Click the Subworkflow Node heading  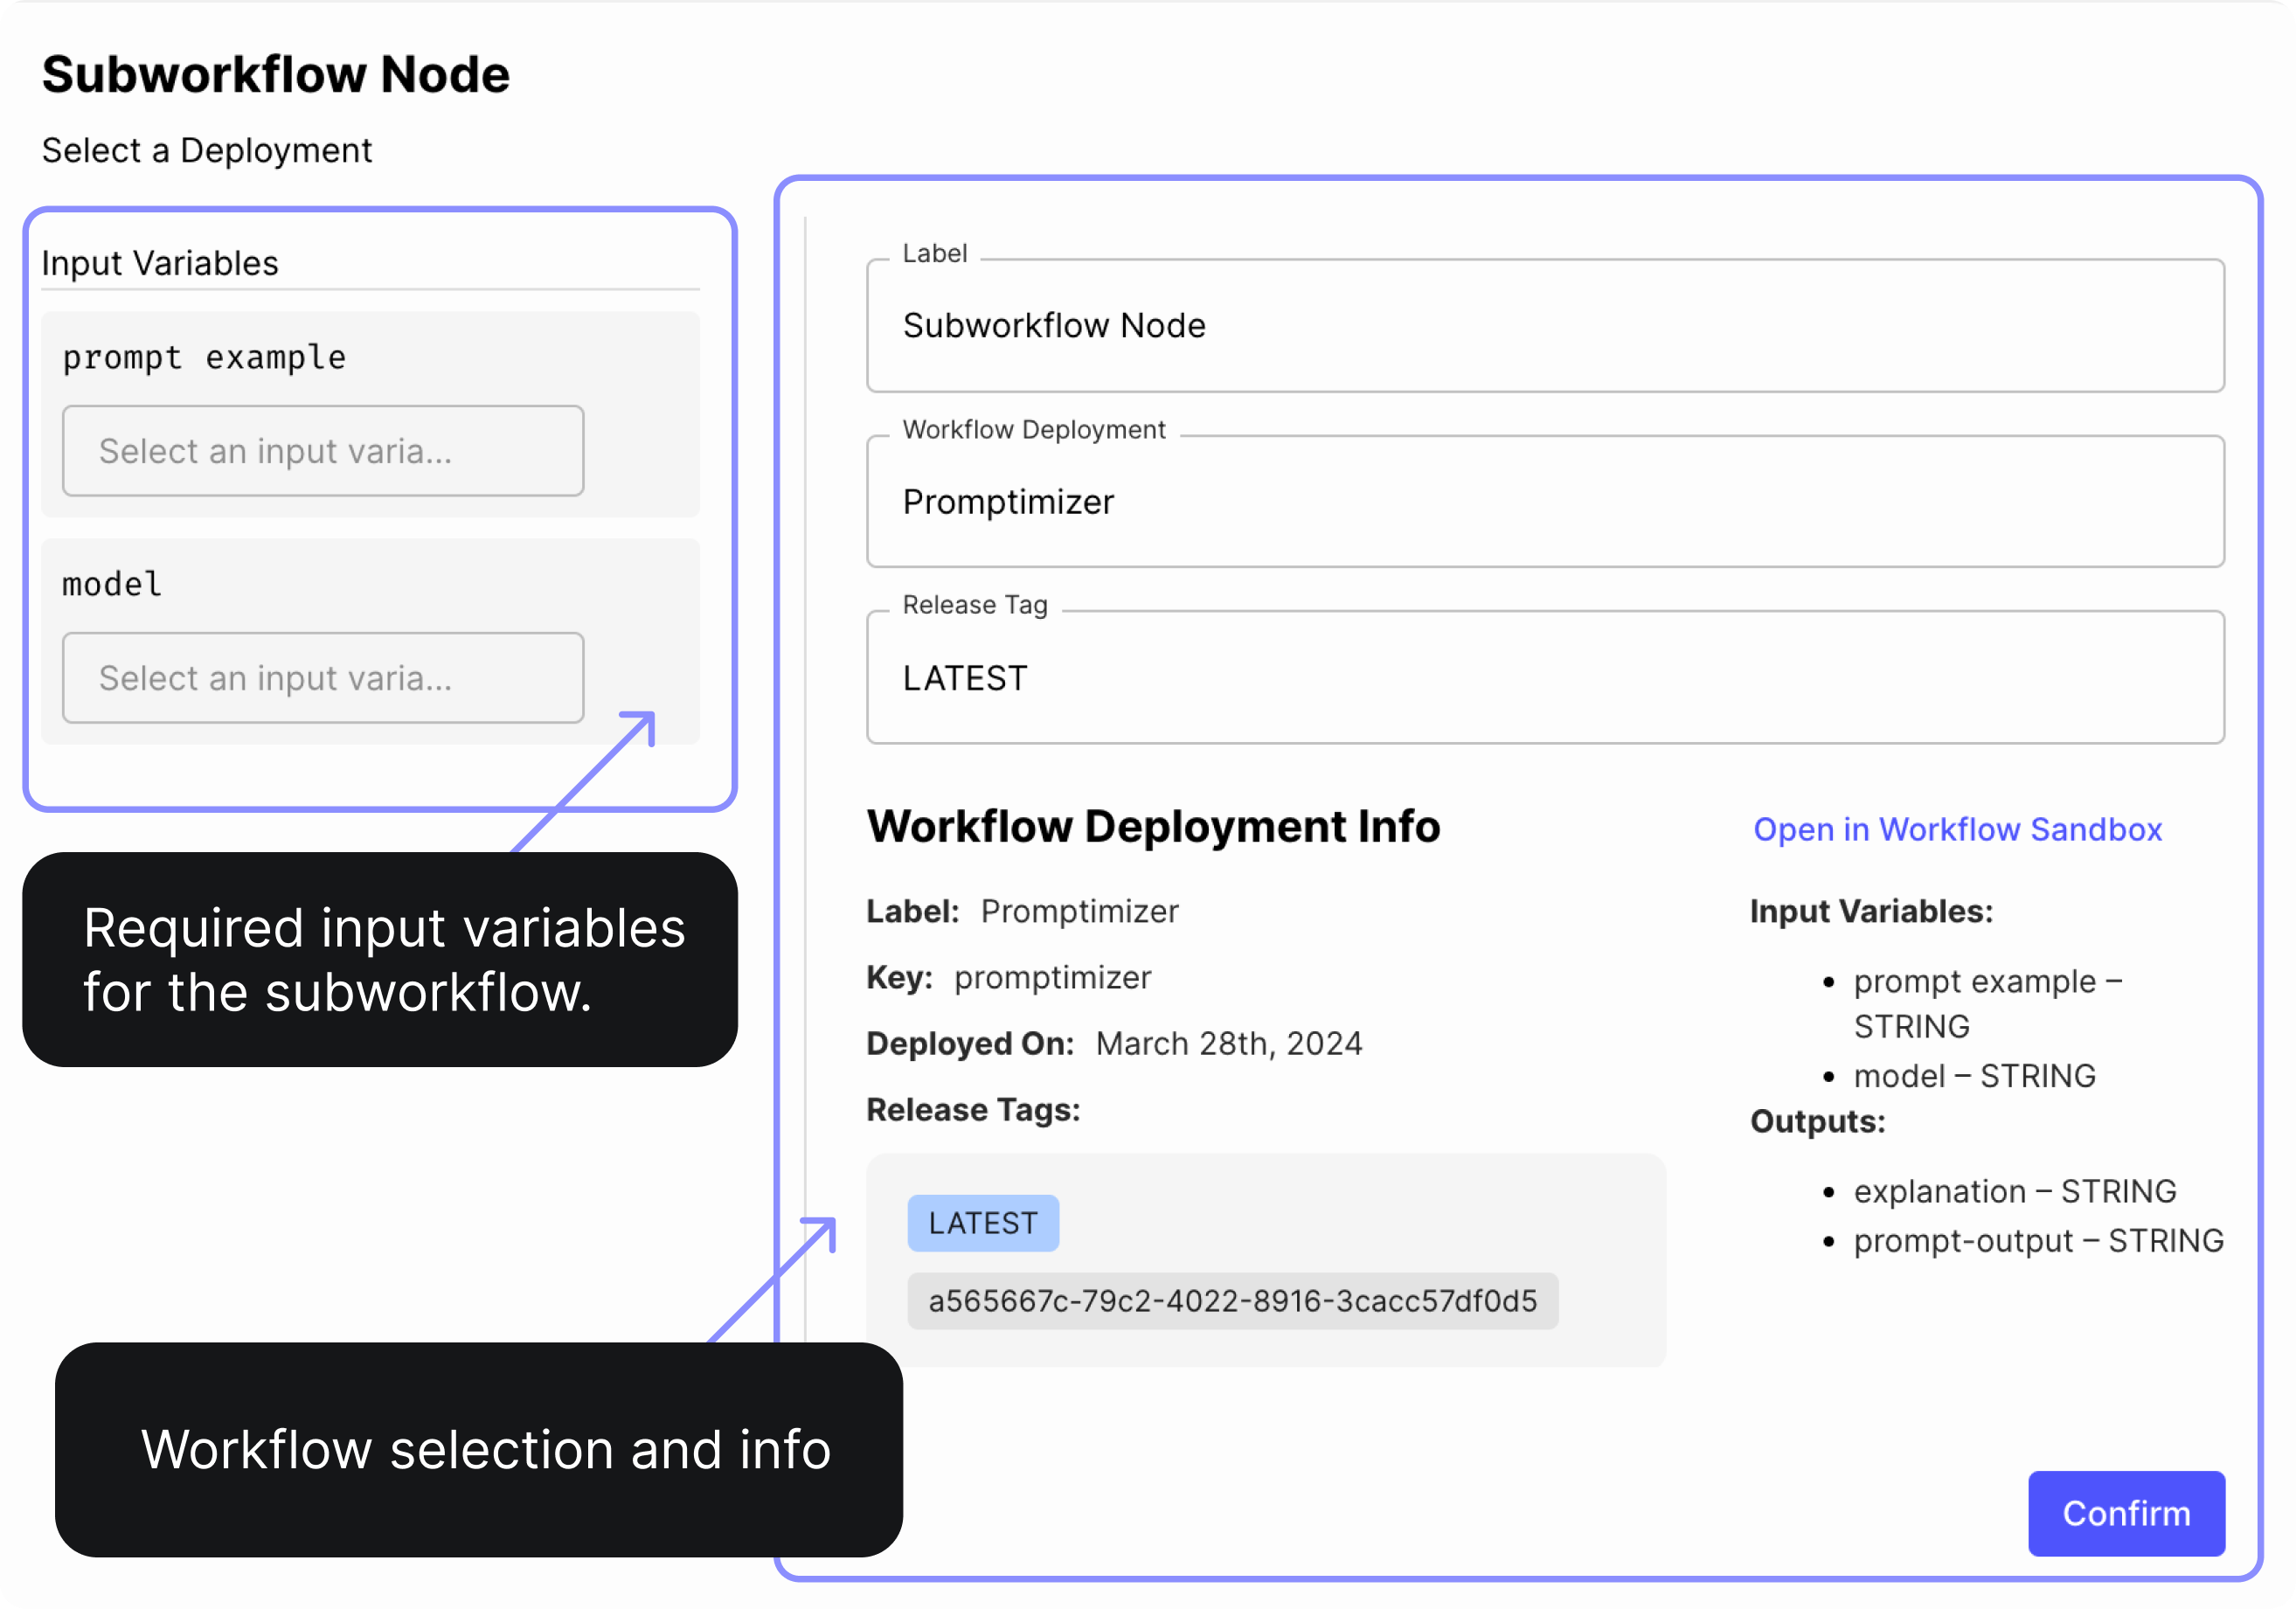275,75
